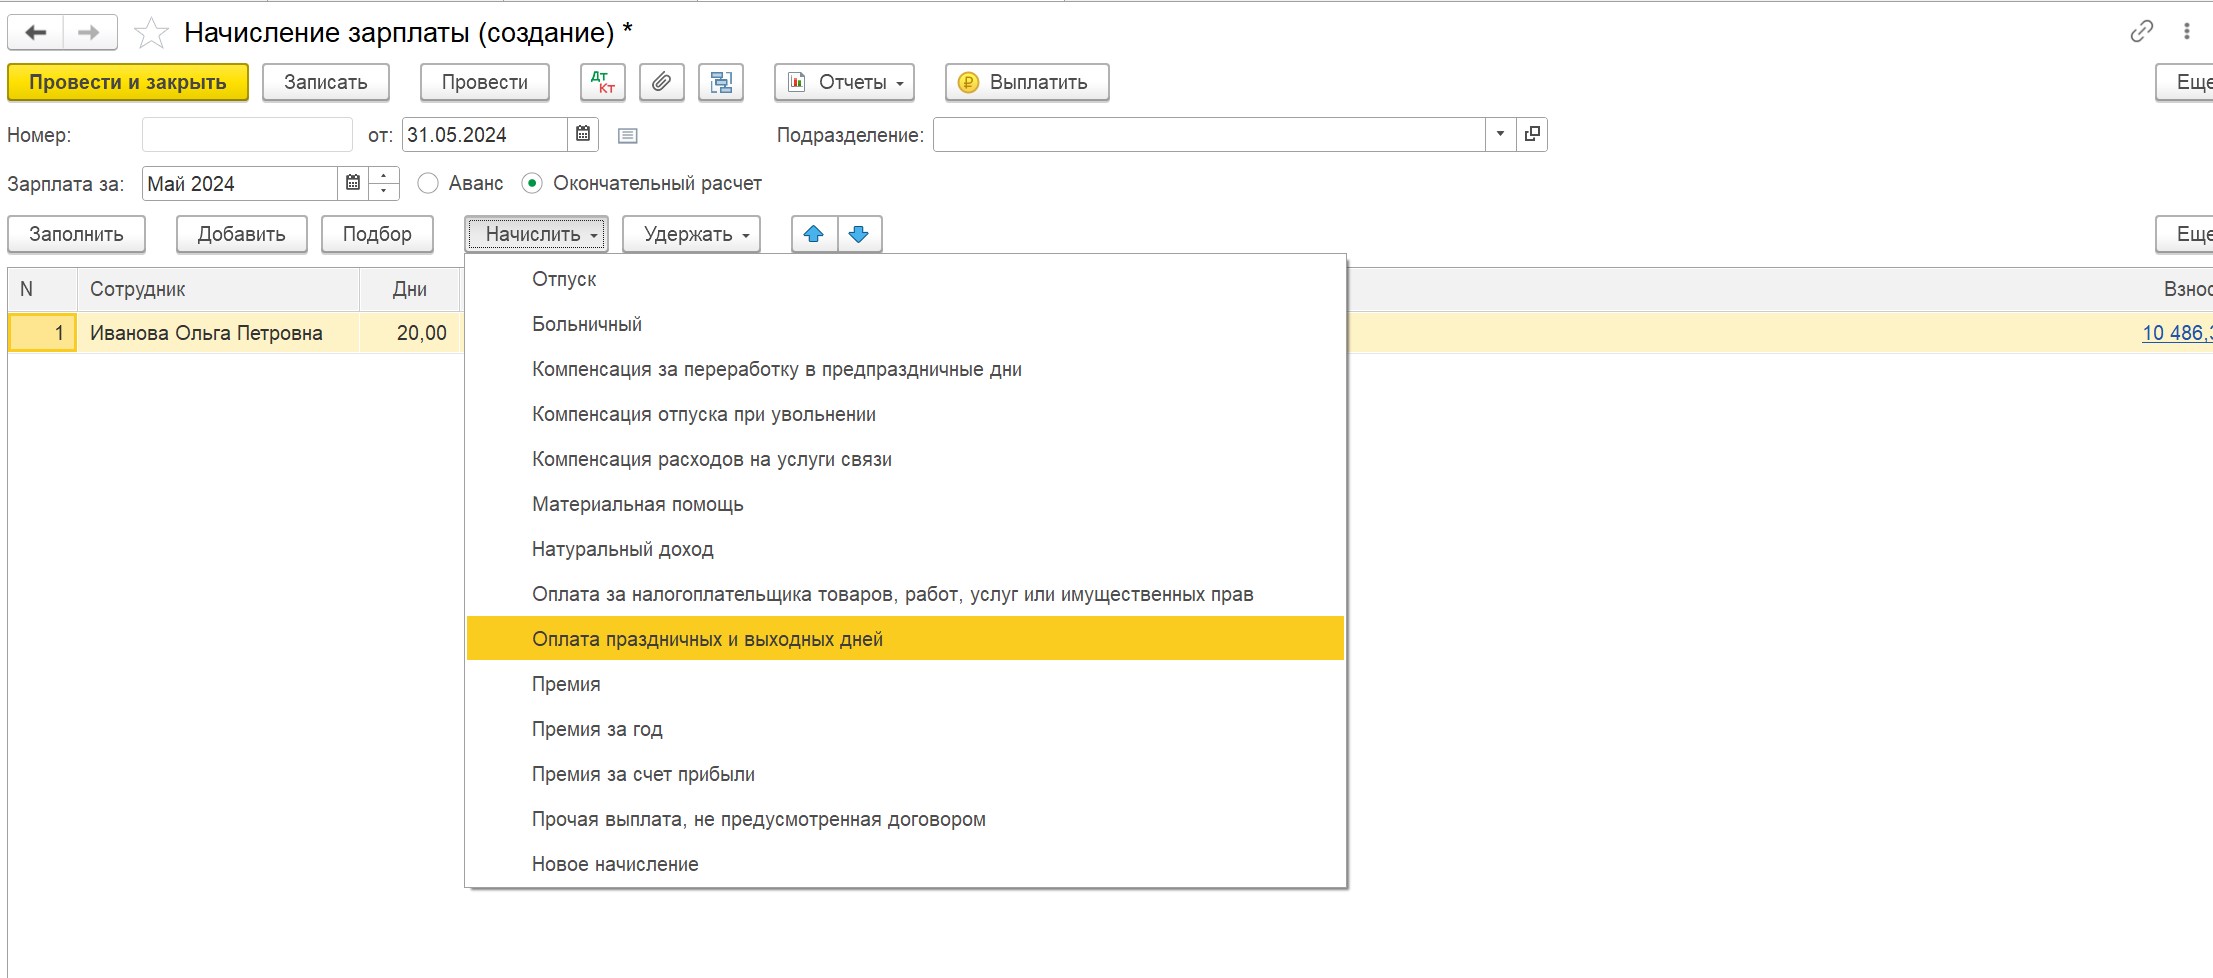This screenshot has height=978, width=2213.
Task: Open three-dot more options menu
Action: pyautogui.click(x=2187, y=31)
